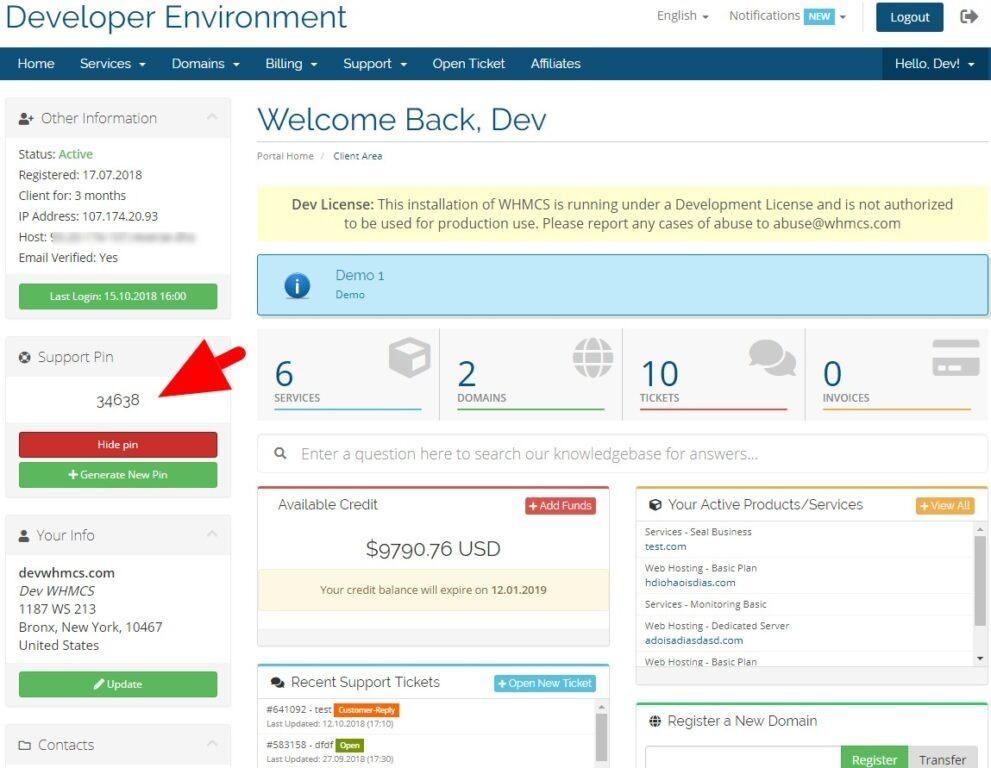The image size is (991, 768).
Task: Click the Update button under Your Info
Action: click(x=118, y=685)
